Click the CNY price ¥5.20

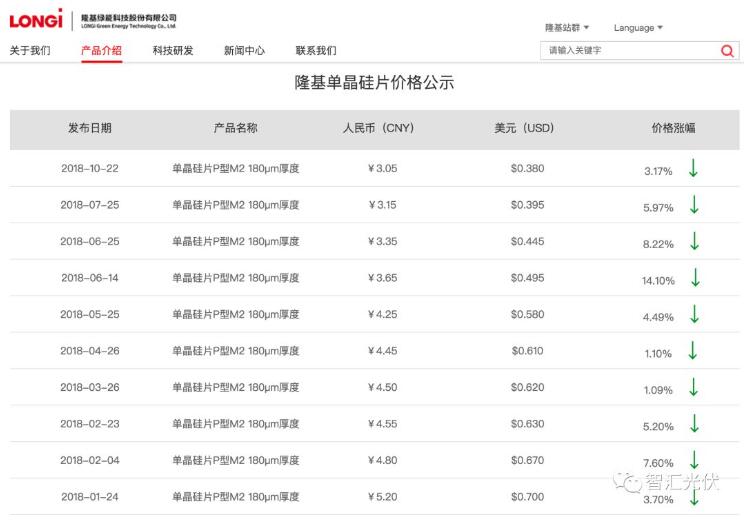click(x=383, y=497)
